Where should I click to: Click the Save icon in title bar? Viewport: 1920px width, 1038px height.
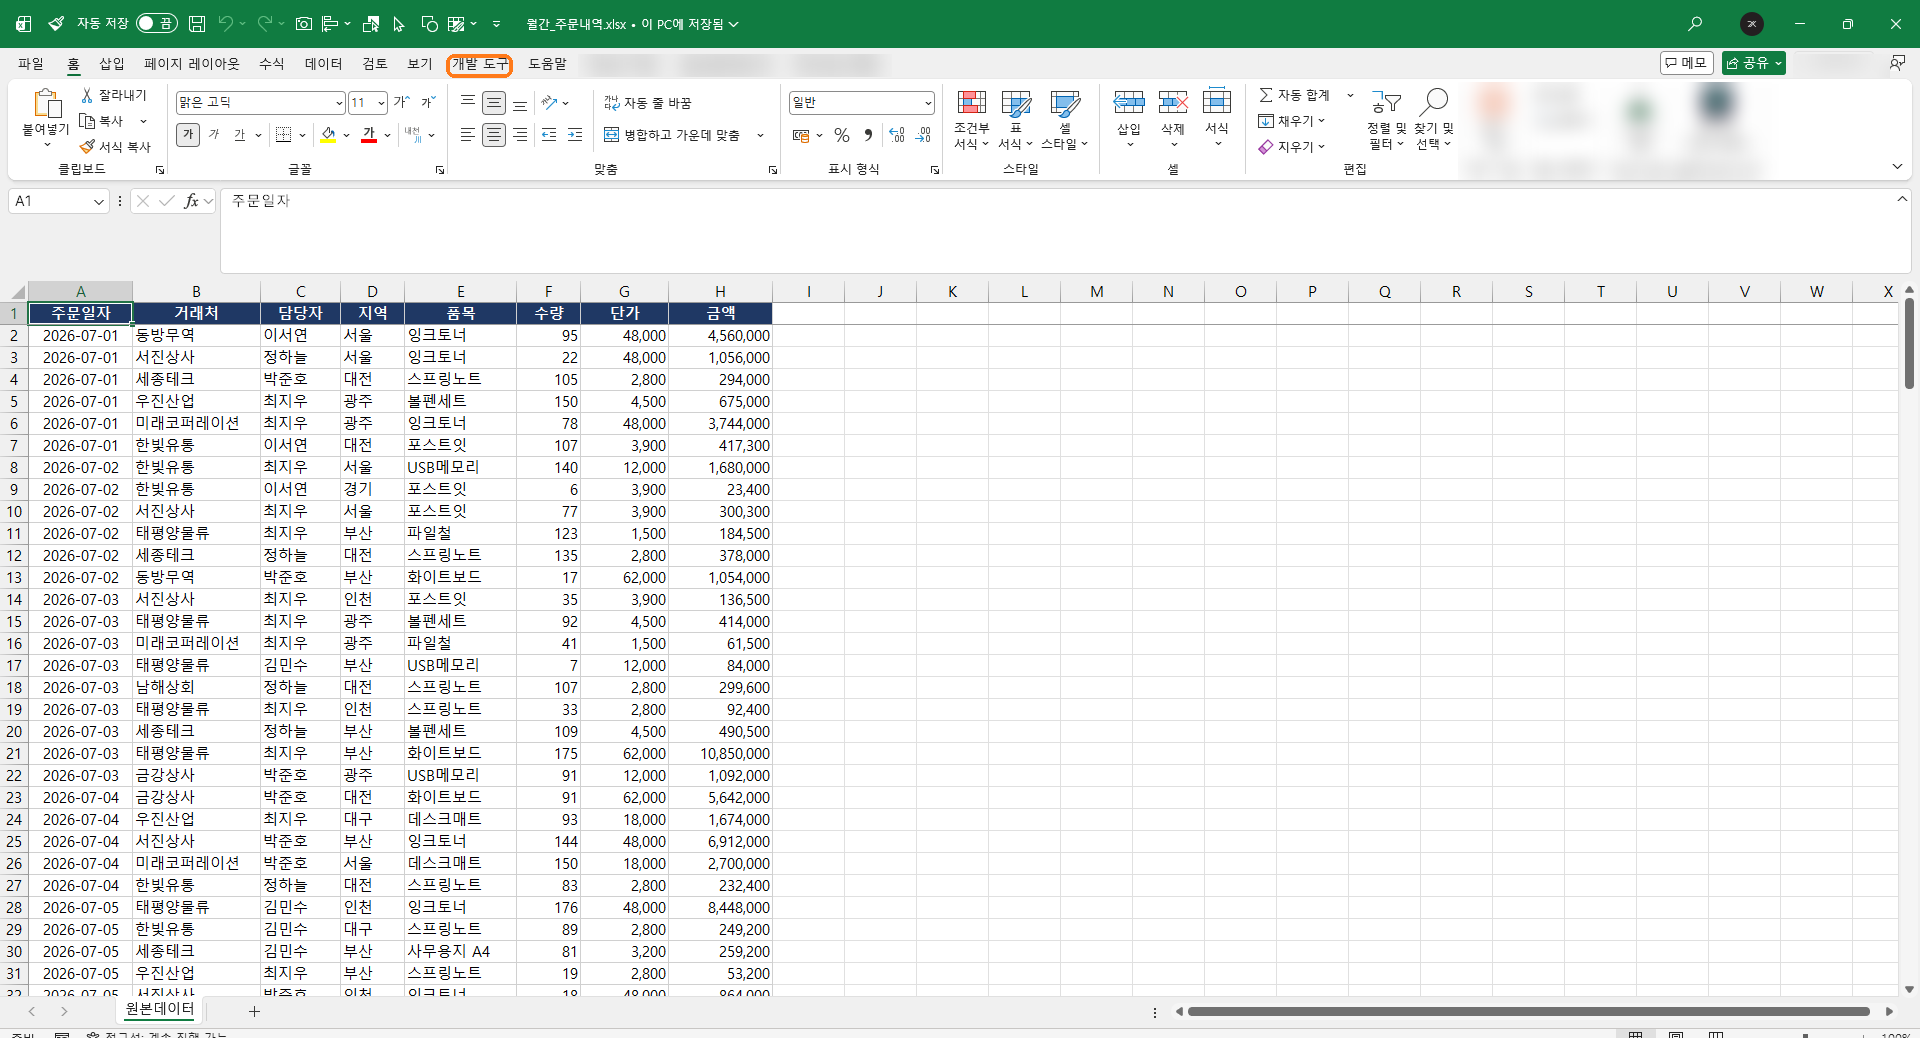point(197,24)
